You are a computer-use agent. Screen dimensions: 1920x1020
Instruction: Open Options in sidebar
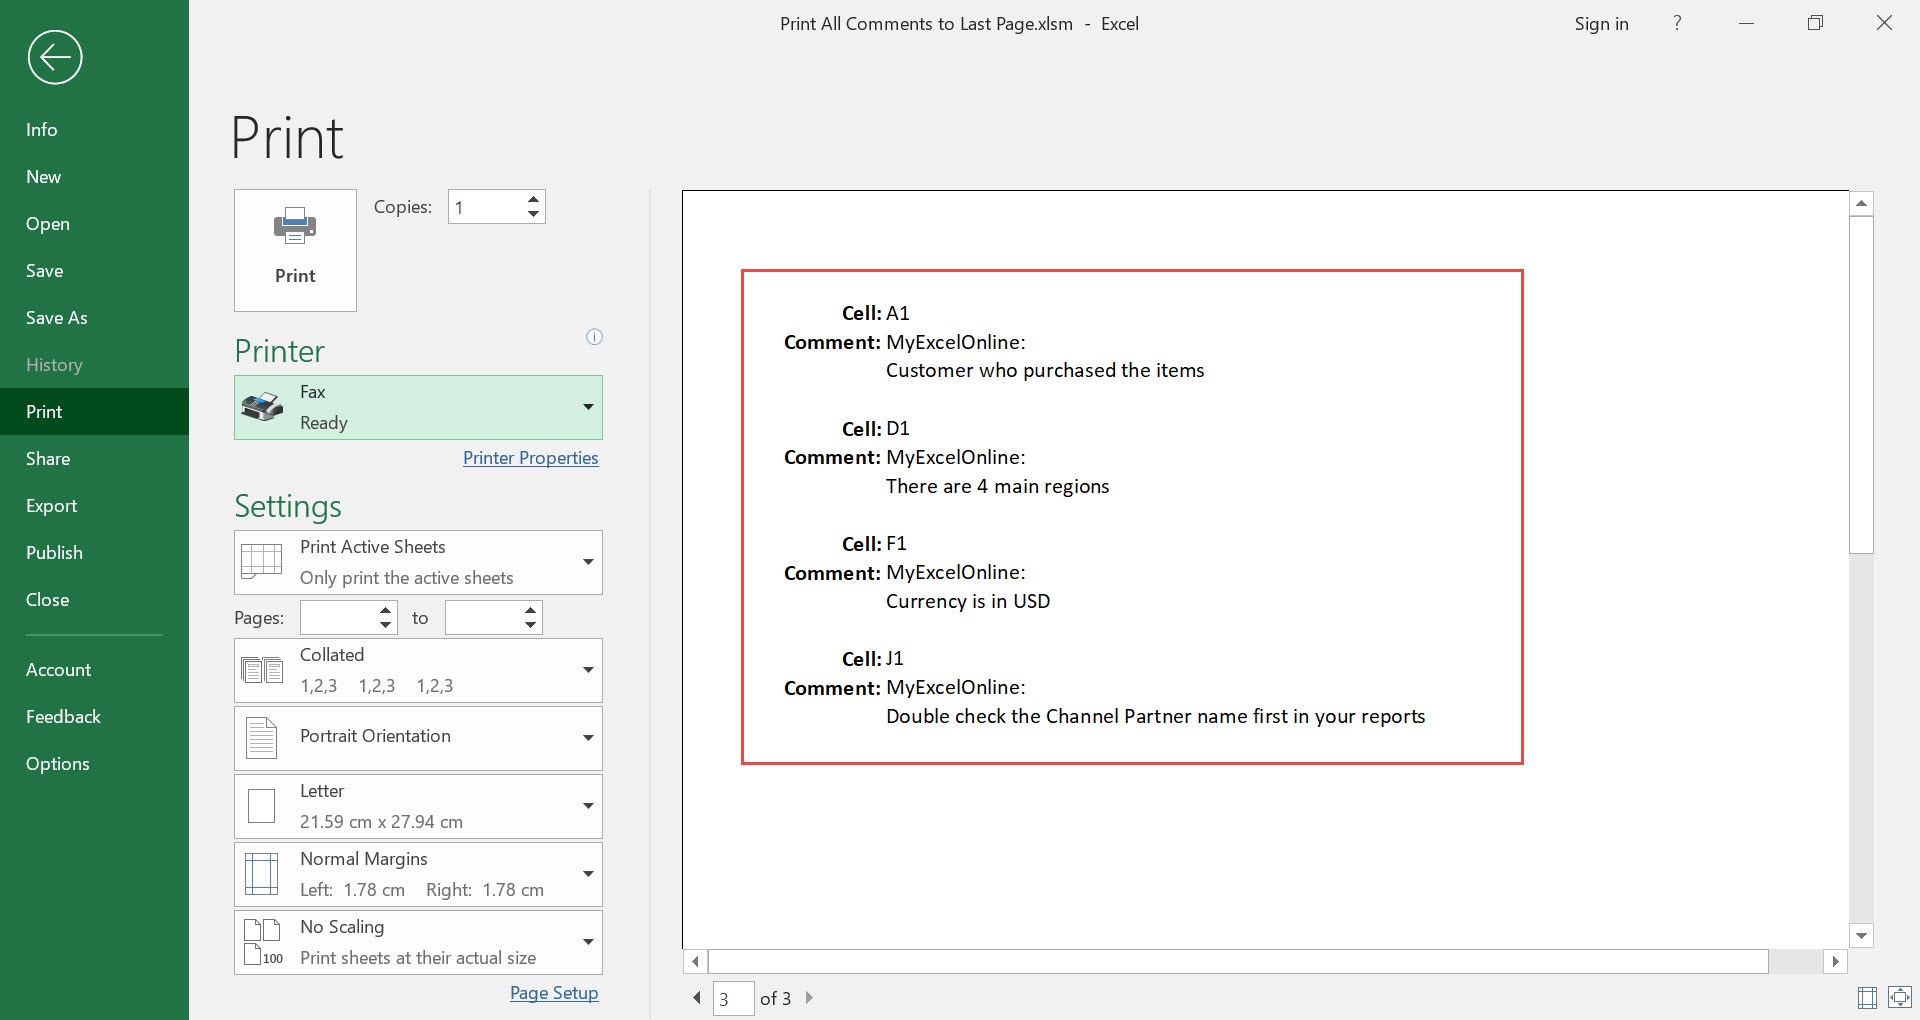point(94,764)
